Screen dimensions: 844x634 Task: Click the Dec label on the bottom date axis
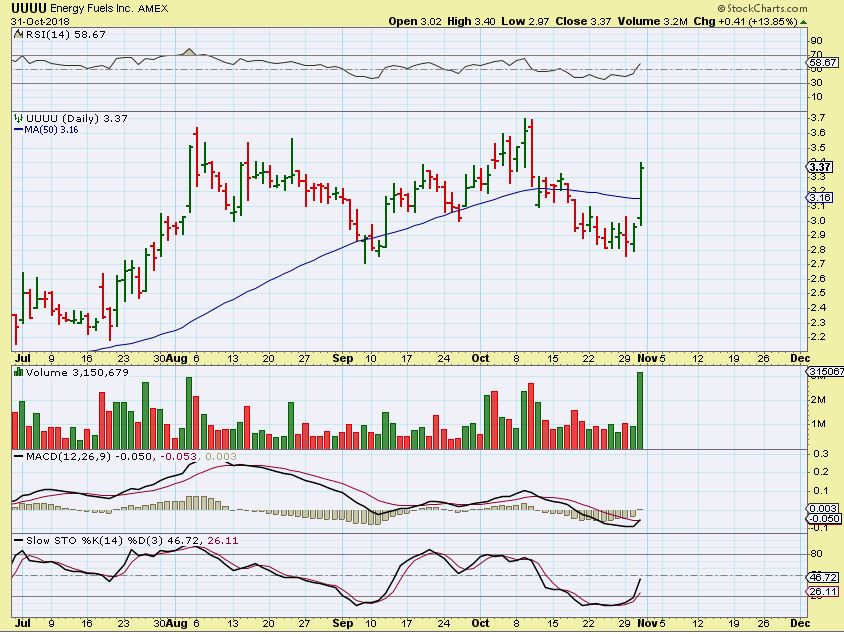point(800,623)
